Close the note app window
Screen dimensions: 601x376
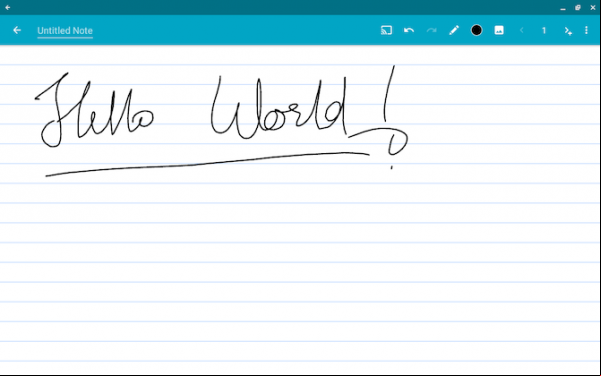pyautogui.click(x=593, y=7)
